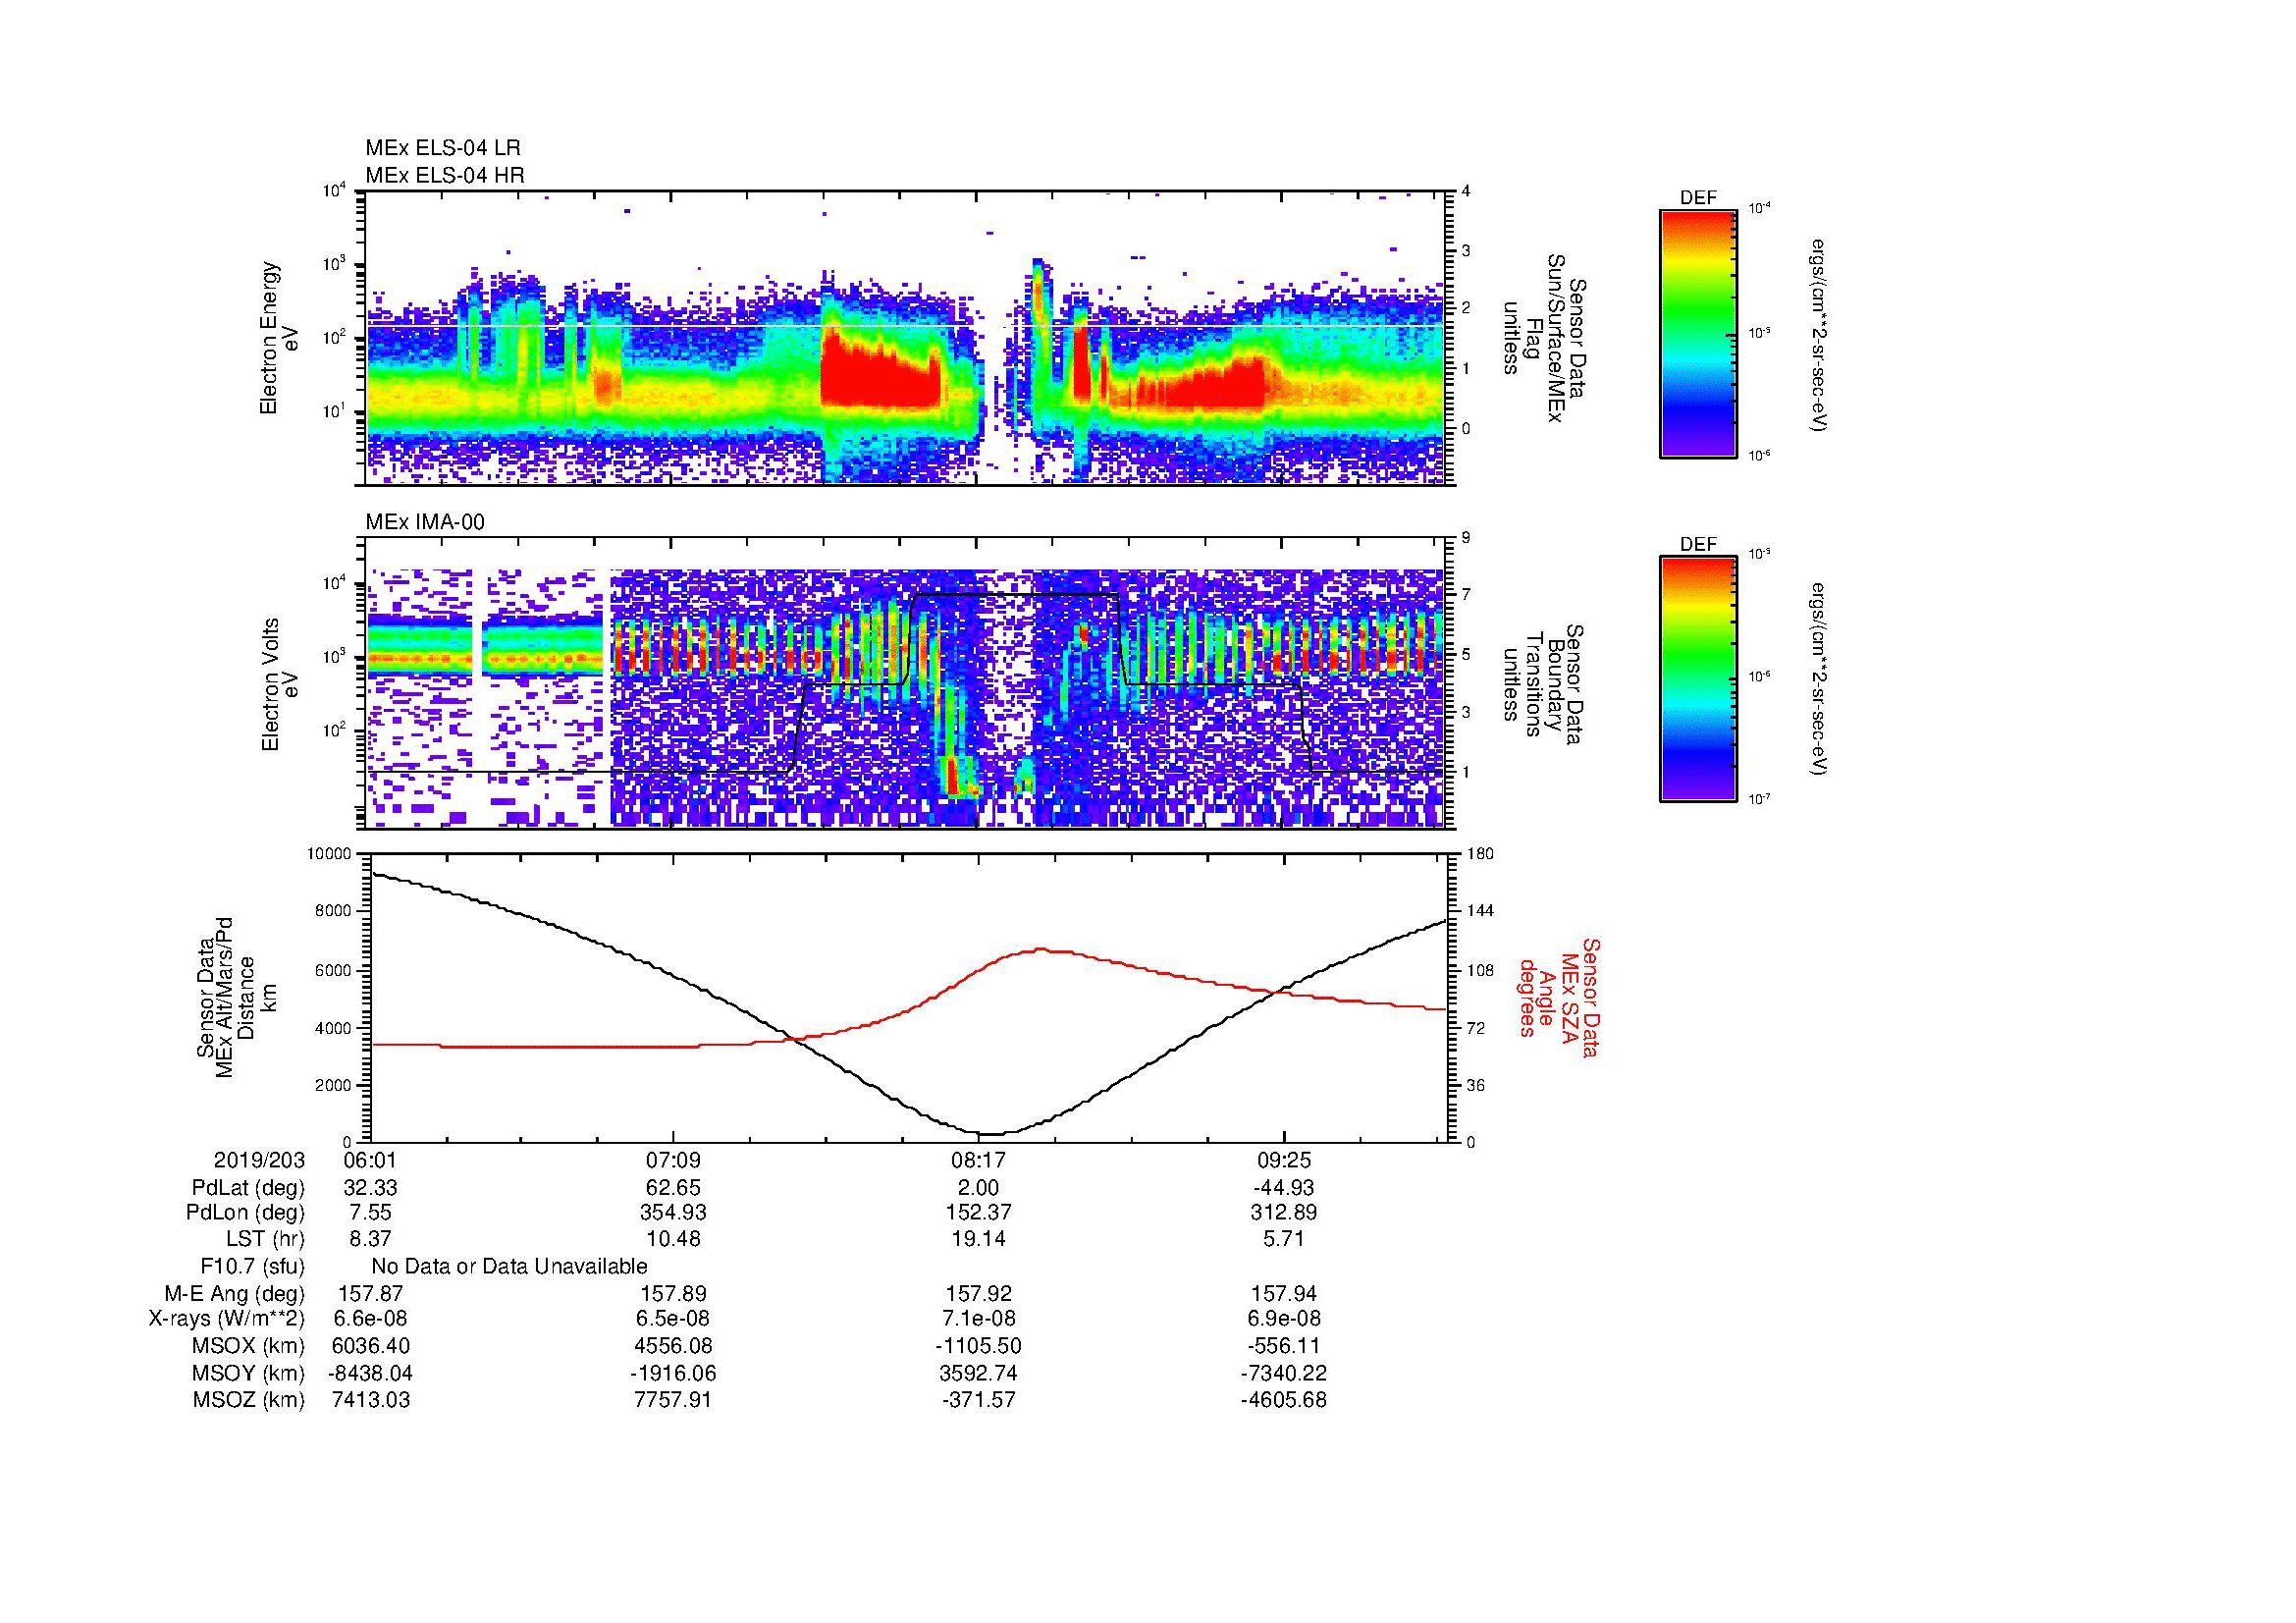Click the 'MEx IMA-00' panel title
Viewport: 2296px width, 1623px height.
coord(425,522)
